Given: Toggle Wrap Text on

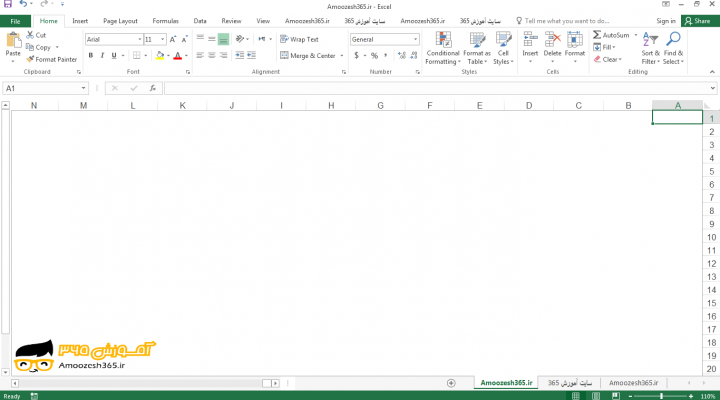Looking at the screenshot, I should tap(299, 39).
